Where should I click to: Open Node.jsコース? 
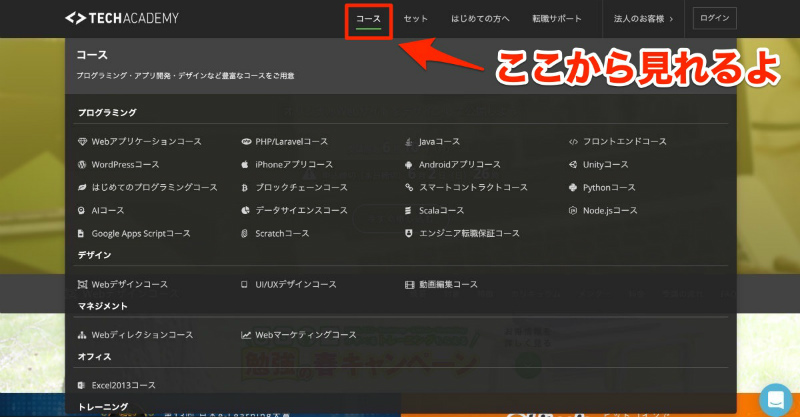610,210
